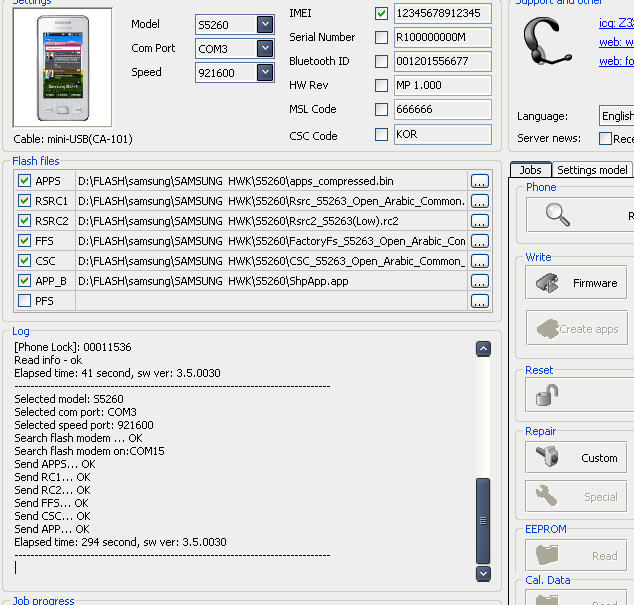
Task: Click the CSC Code input field
Action: pyautogui.click(x=442, y=134)
